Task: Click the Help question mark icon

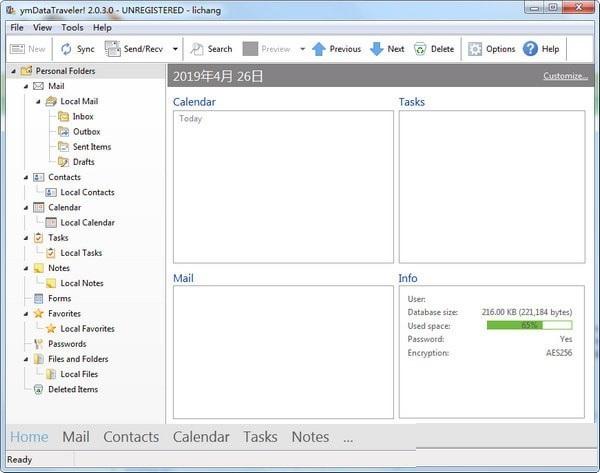Action: [x=530, y=49]
